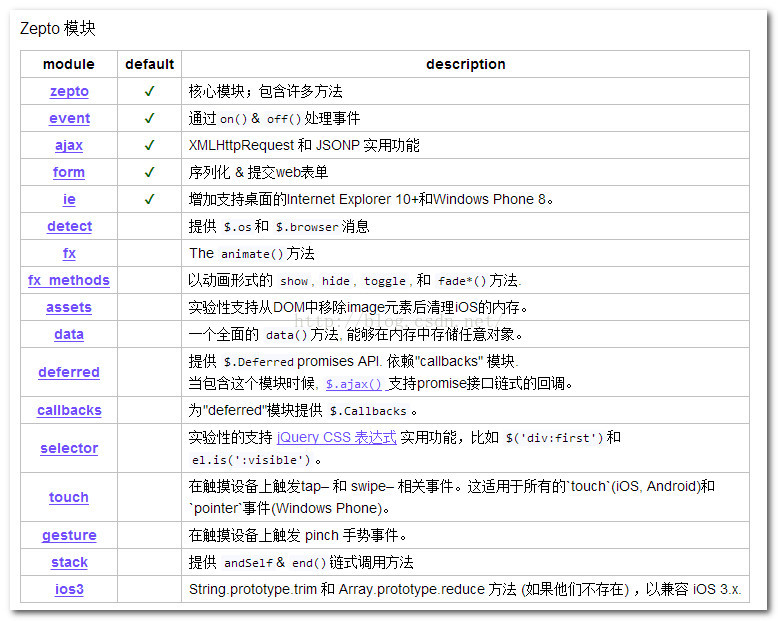Follow the jQuery CSS 表达式 link
Screen dimensions: 778x621
pos(336,437)
